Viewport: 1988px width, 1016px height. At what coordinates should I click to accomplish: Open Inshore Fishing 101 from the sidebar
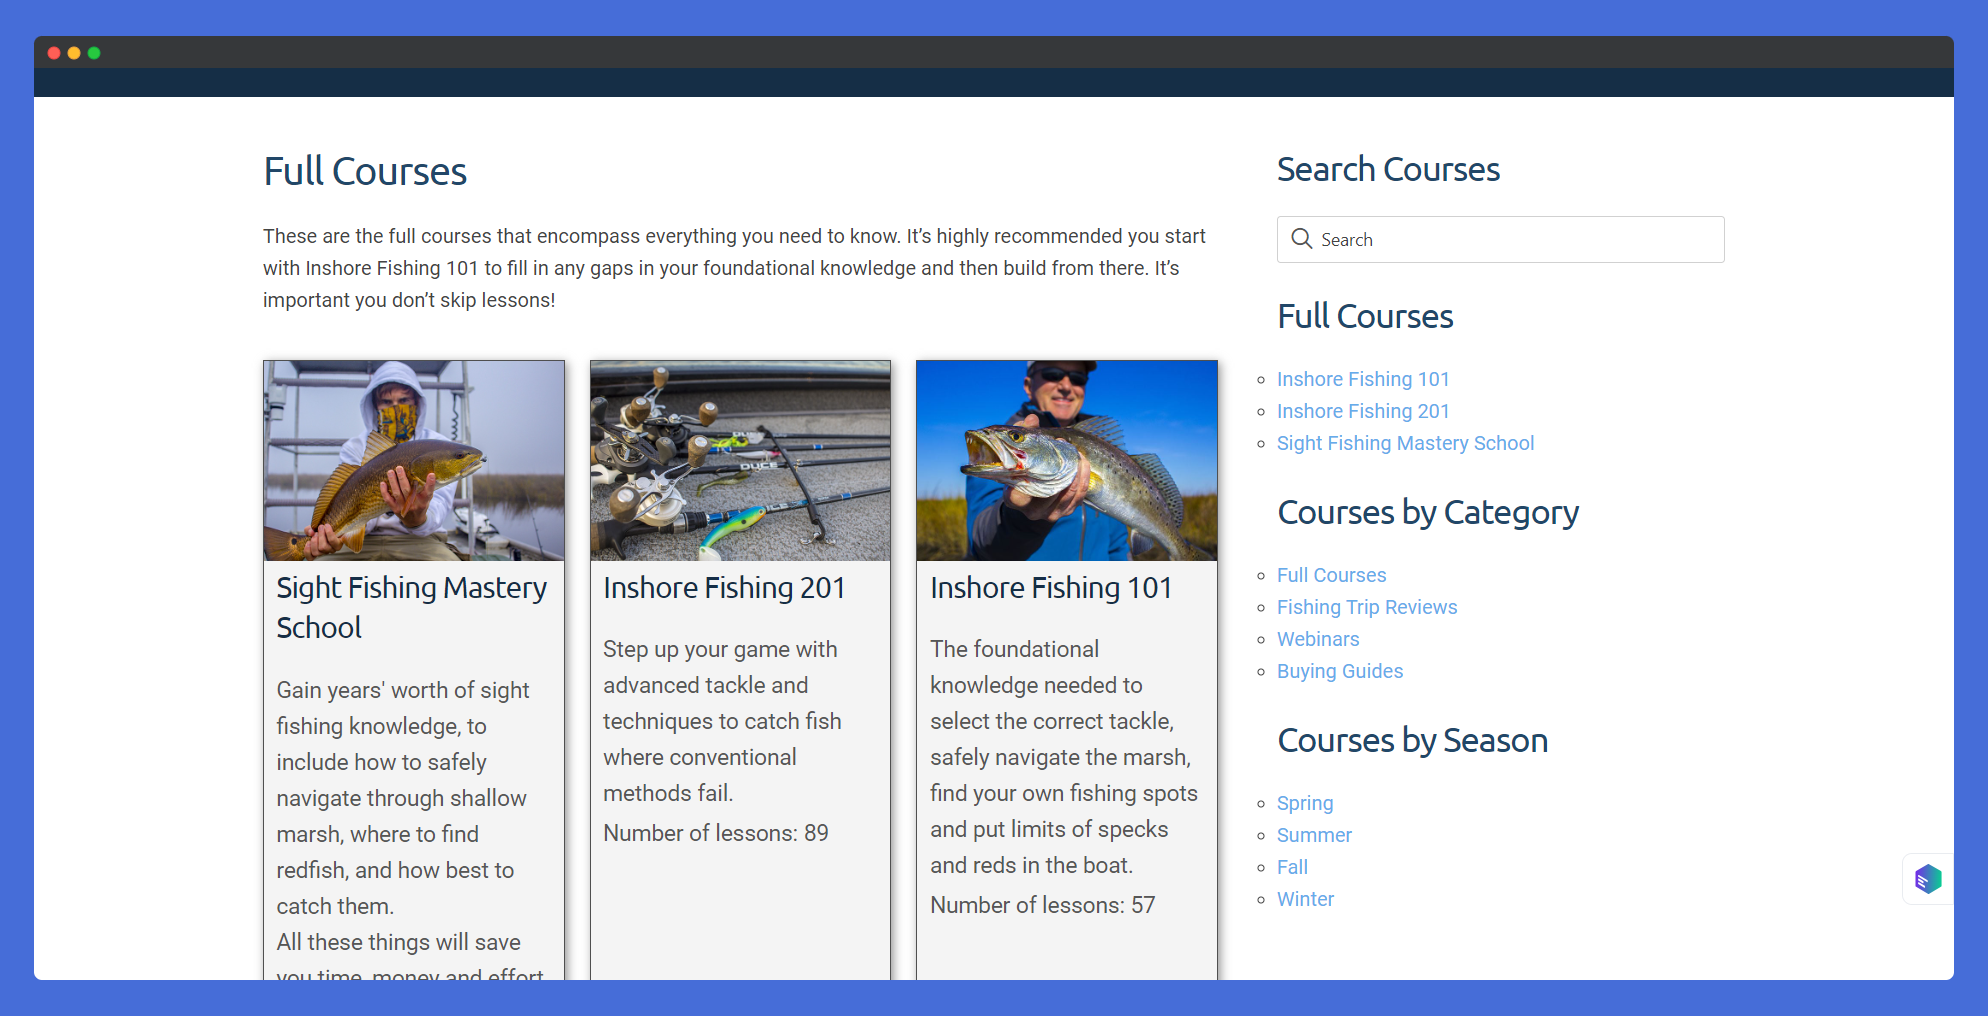tap(1363, 379)
